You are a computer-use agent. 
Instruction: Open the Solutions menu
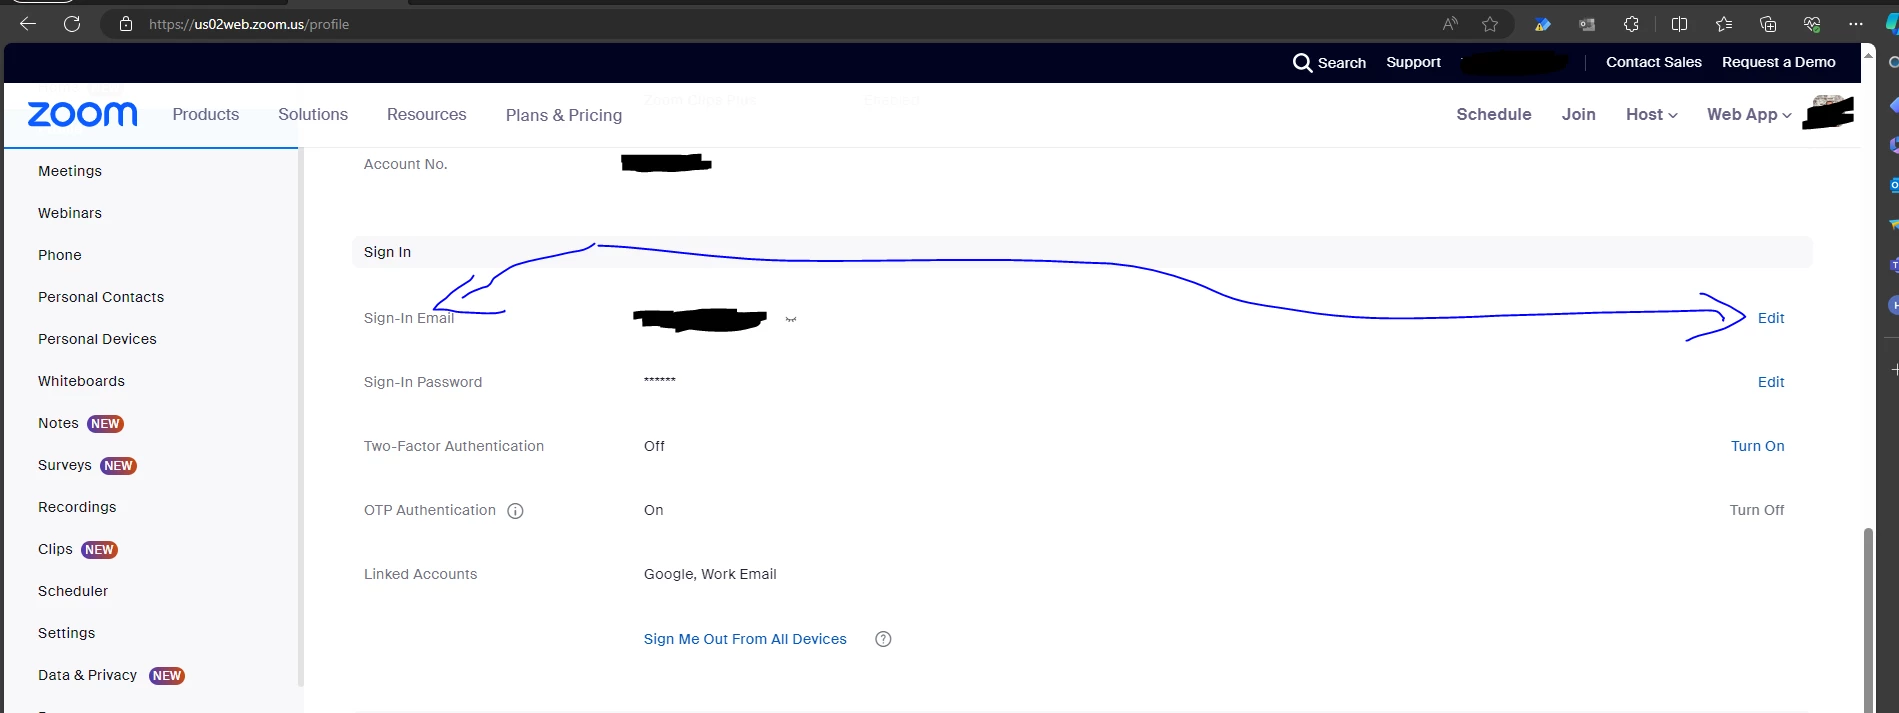coord(313,114)
